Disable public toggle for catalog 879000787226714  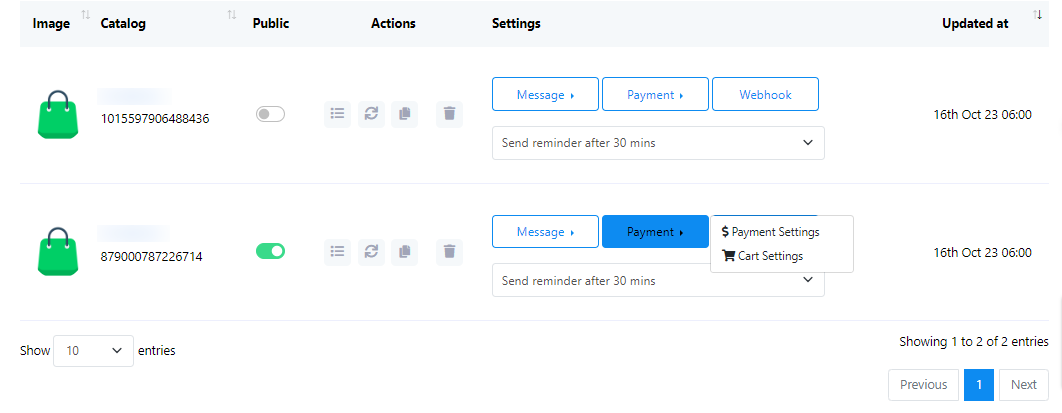[x=270, y=252]
